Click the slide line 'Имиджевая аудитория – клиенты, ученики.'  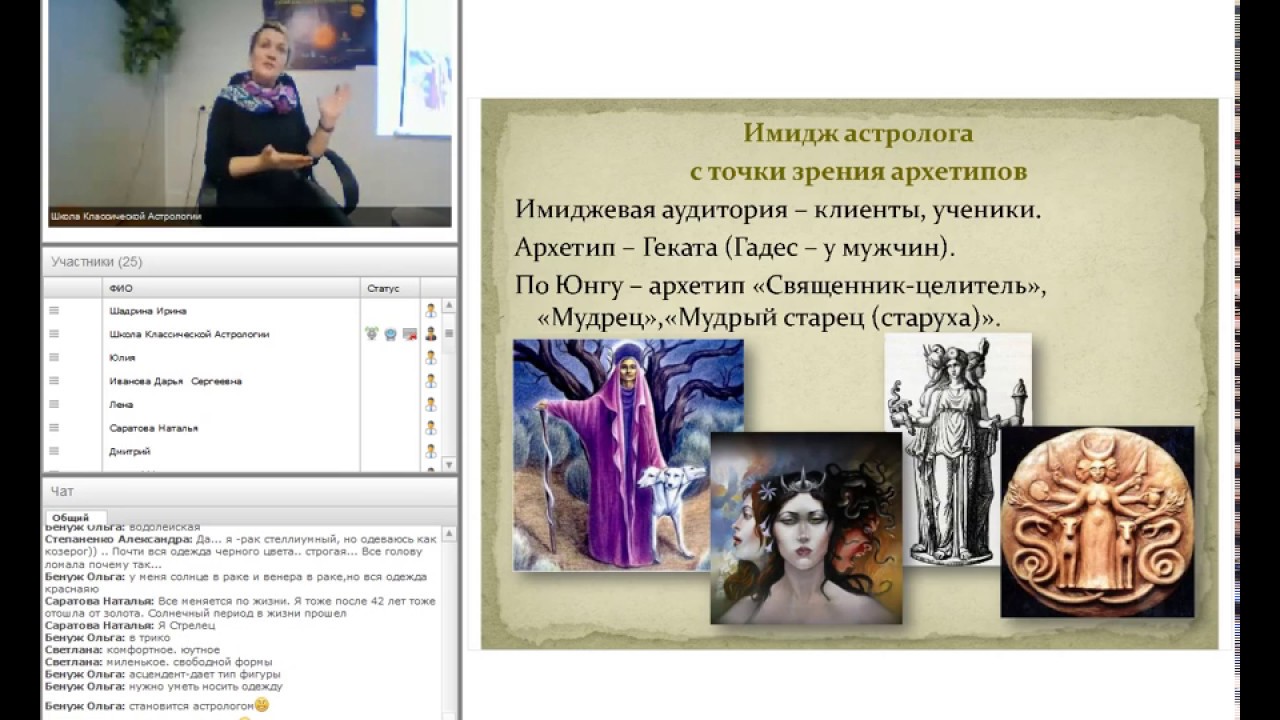coord(776,210)
